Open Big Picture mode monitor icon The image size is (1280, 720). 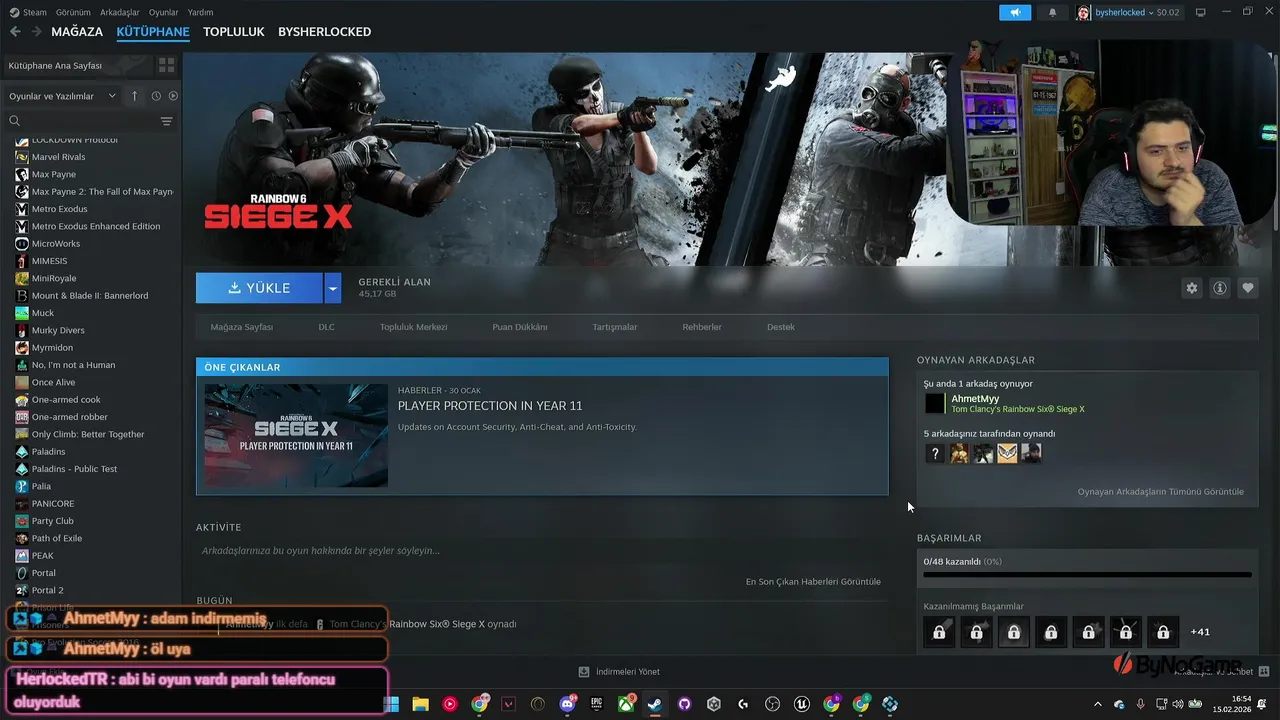tap(1201, 12)
